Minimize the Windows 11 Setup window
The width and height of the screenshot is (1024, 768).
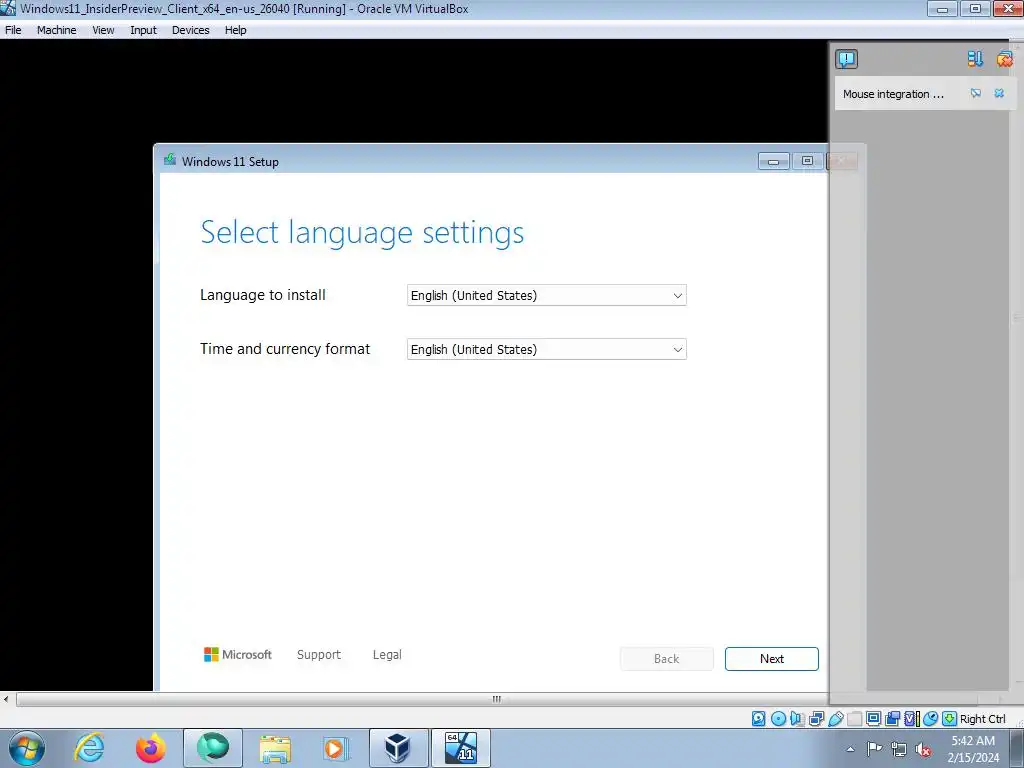774,161
